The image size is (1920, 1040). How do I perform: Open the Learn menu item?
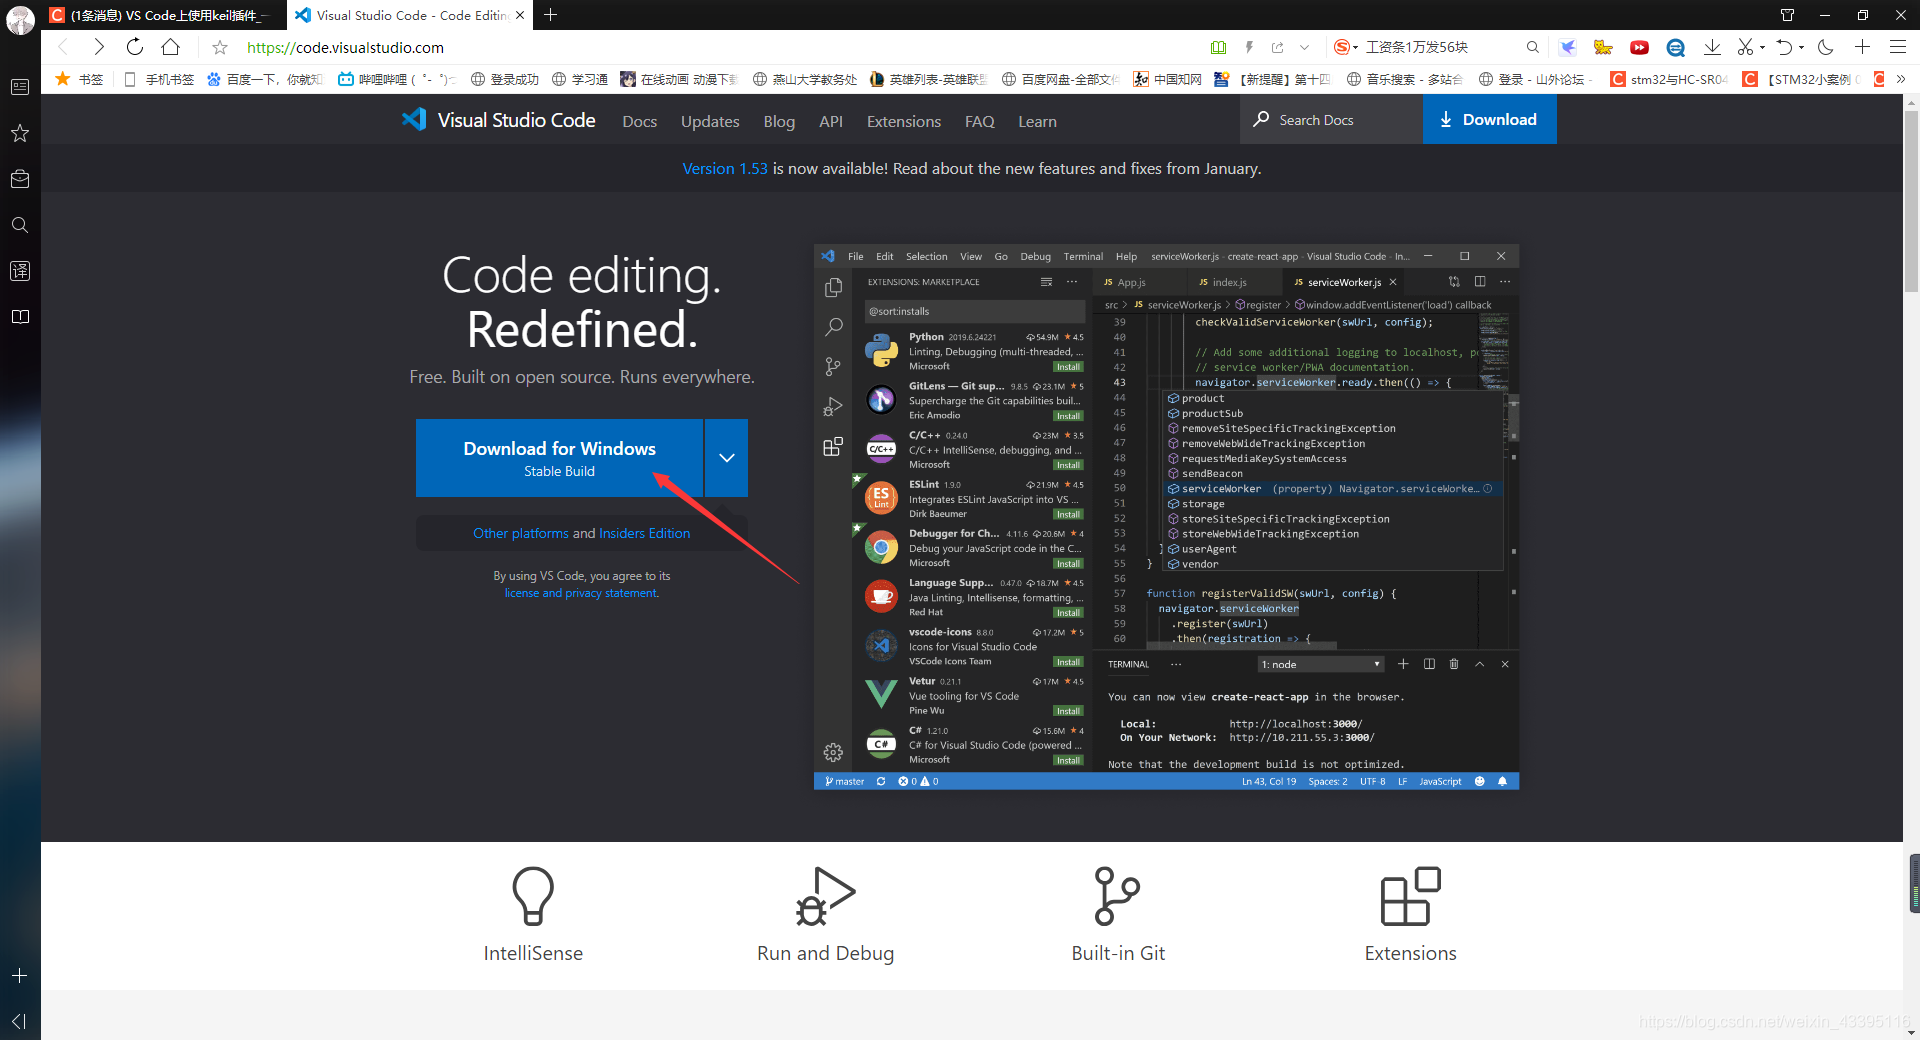1037,121
